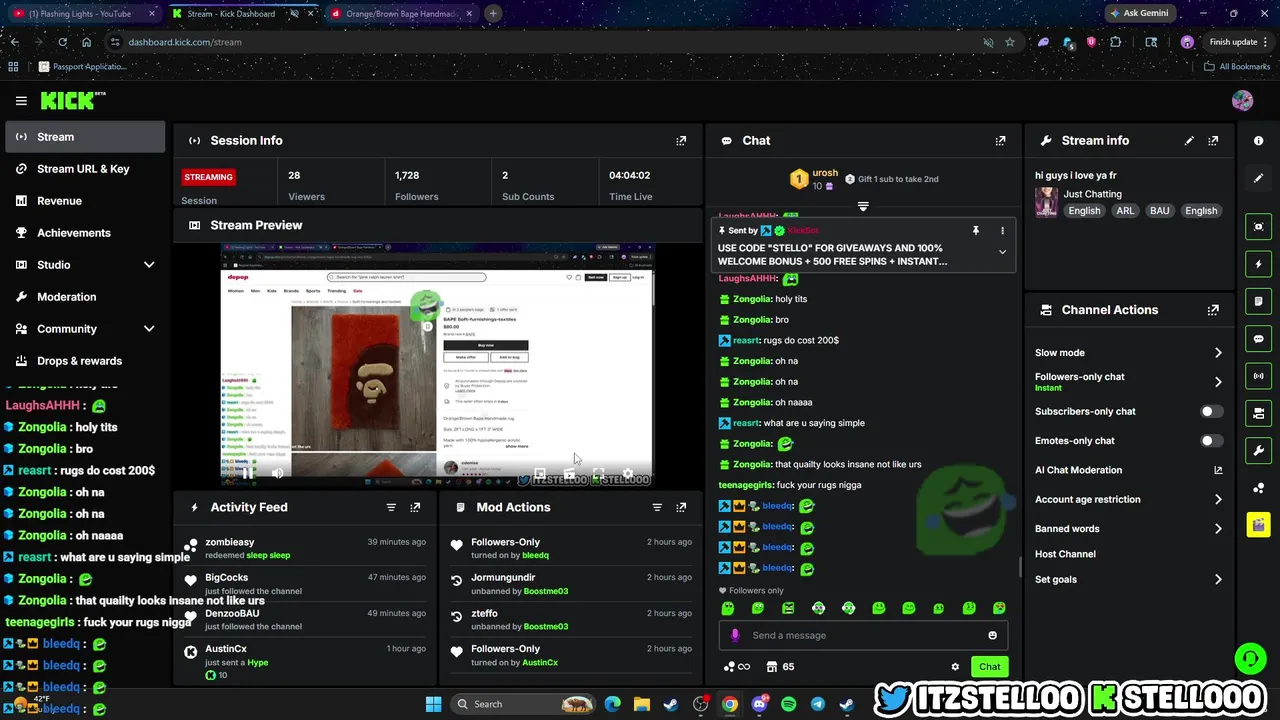Open All Bookmarks folder
Viewport: 1280px width, 720px height.
click(1237, 67)
